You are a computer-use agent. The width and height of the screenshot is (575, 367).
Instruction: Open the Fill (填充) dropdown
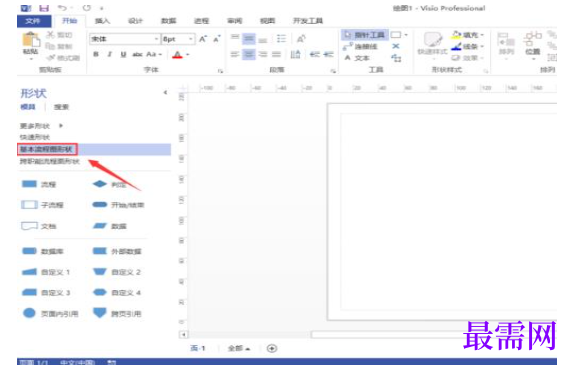tap(467, 35)
